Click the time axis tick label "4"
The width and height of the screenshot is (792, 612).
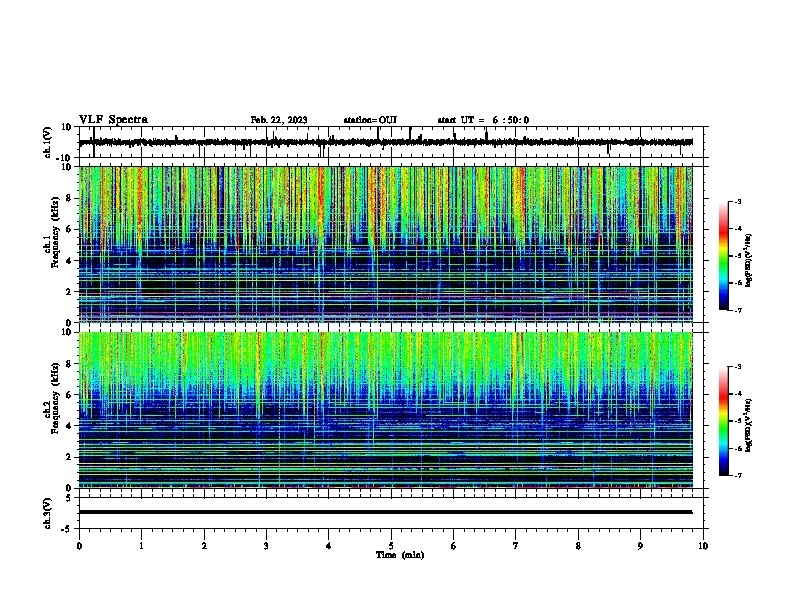click(329, 546)
